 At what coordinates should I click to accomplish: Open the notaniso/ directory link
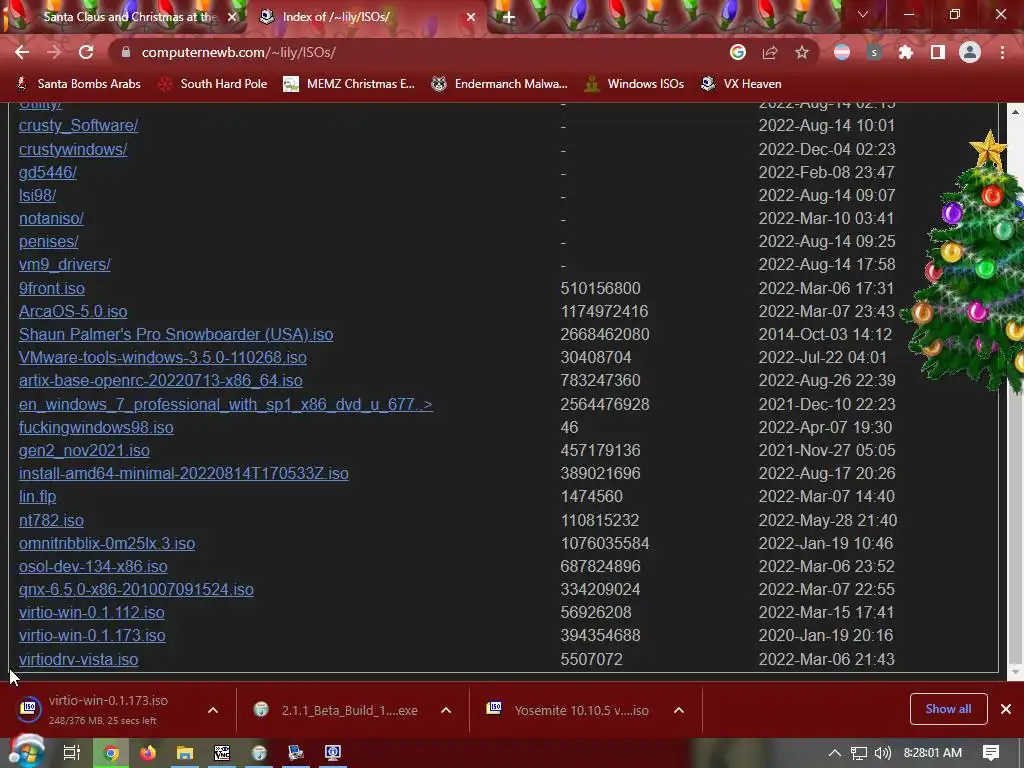click(x=51, y=219)
